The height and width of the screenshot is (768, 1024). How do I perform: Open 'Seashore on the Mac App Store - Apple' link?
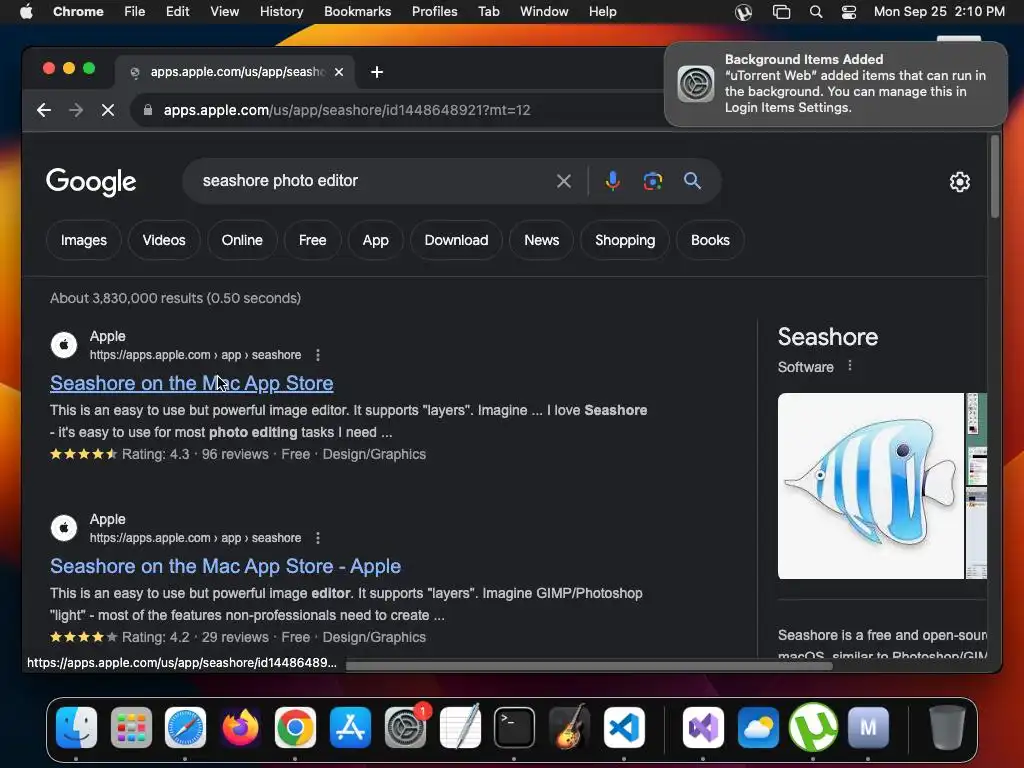pyautogui.click(x=225, y=566)
